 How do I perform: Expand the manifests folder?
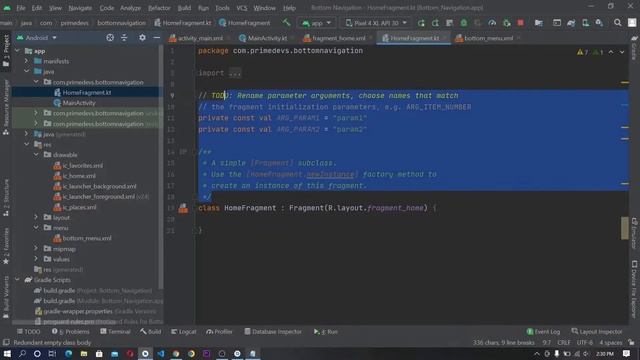click(x=27, y=61)
